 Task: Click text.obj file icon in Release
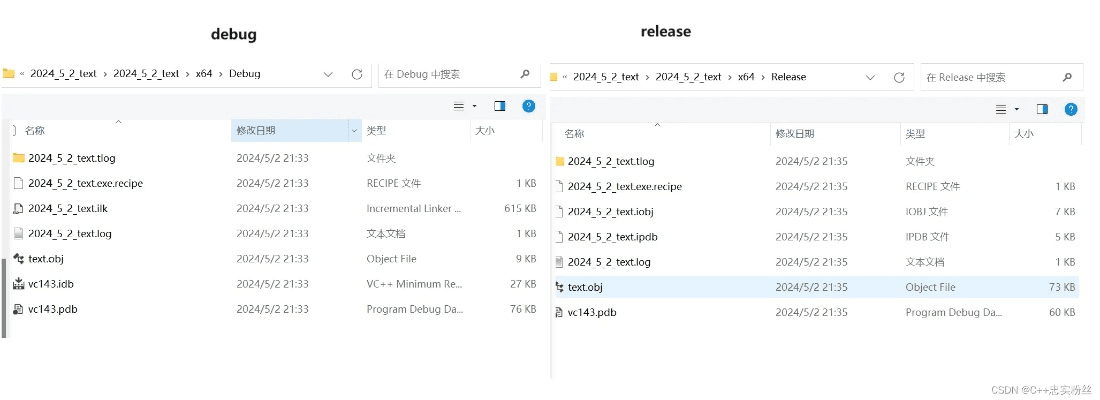coord(560,287)
